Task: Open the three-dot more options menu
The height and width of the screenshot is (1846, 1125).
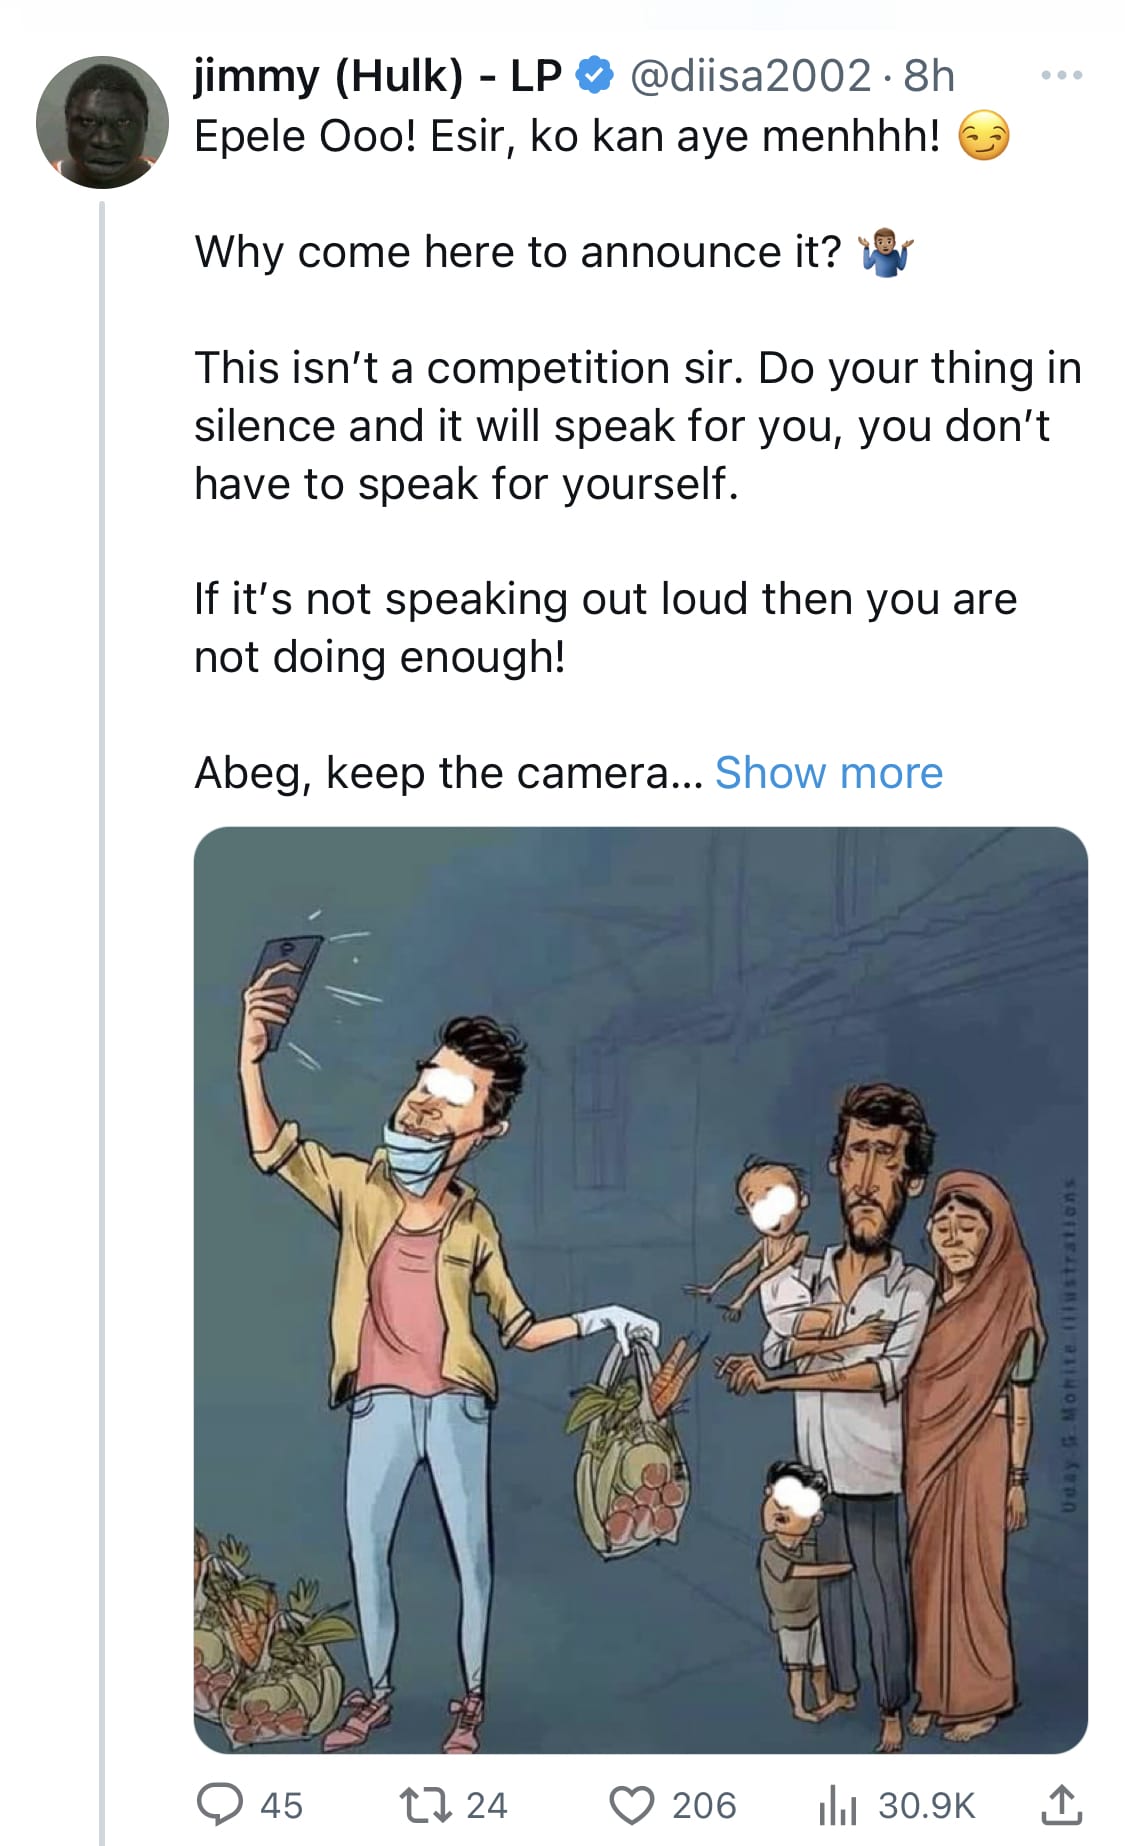Action: 1061,75
